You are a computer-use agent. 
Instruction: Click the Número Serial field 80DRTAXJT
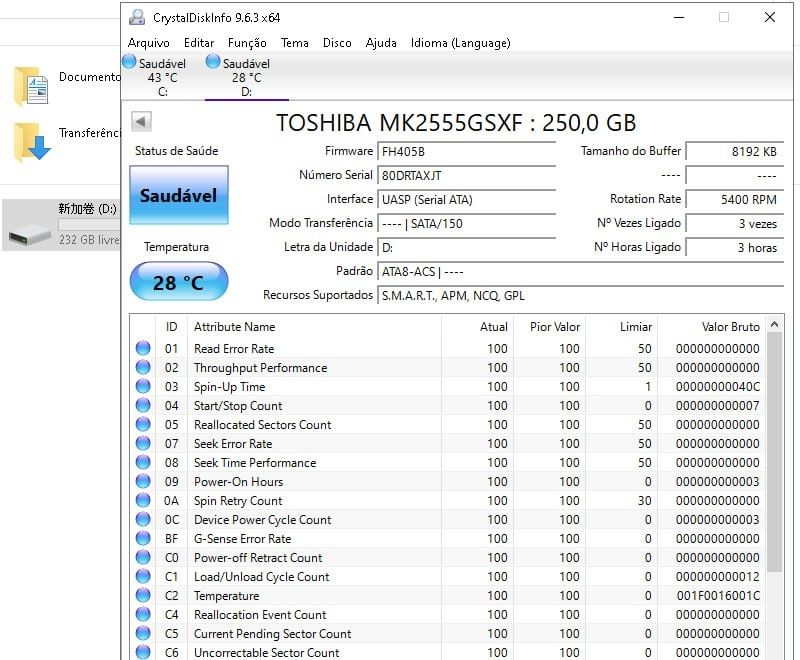pyautogui.click(x=466, y=175)
